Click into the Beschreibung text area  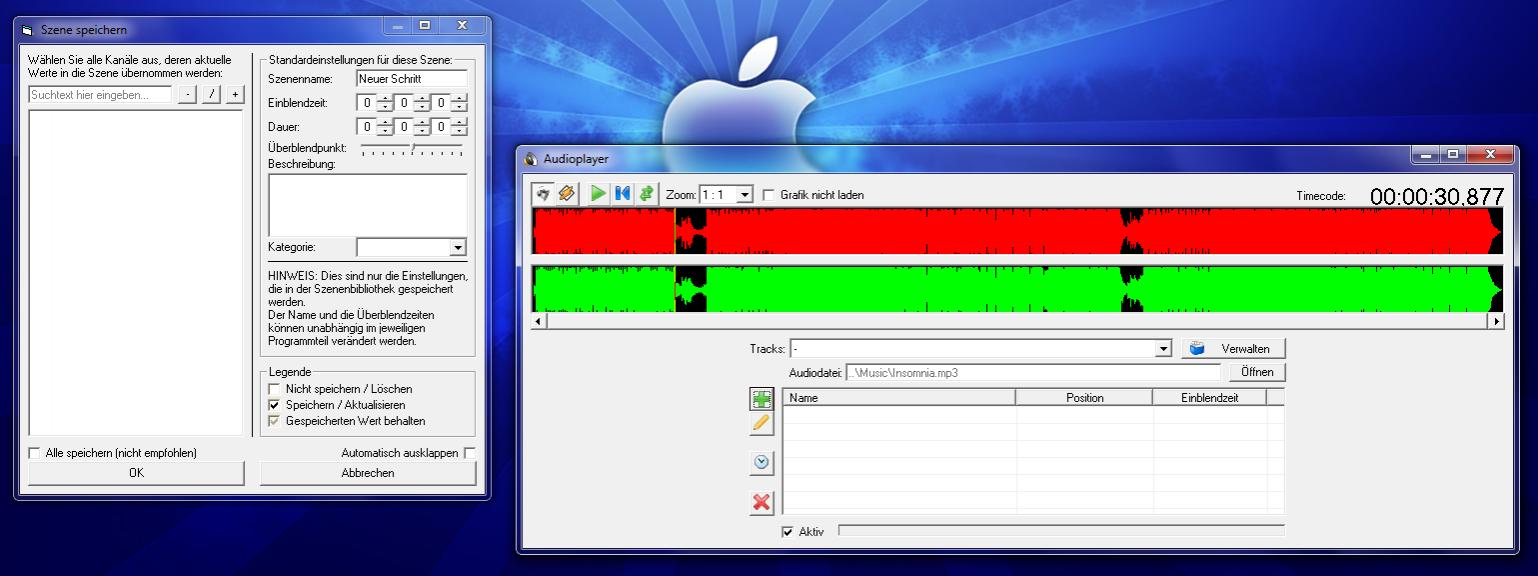[367, 205]
